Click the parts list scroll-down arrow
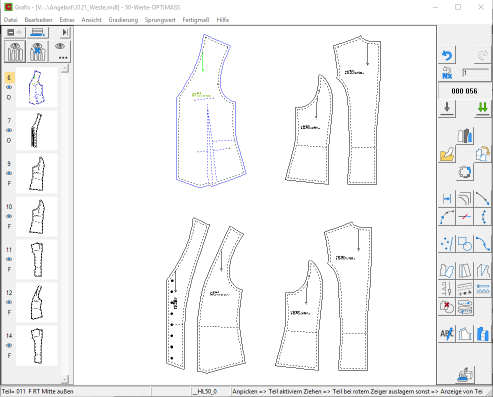This screenshot has width=493, height=397. pyautogui.click(x=65, y=379)
